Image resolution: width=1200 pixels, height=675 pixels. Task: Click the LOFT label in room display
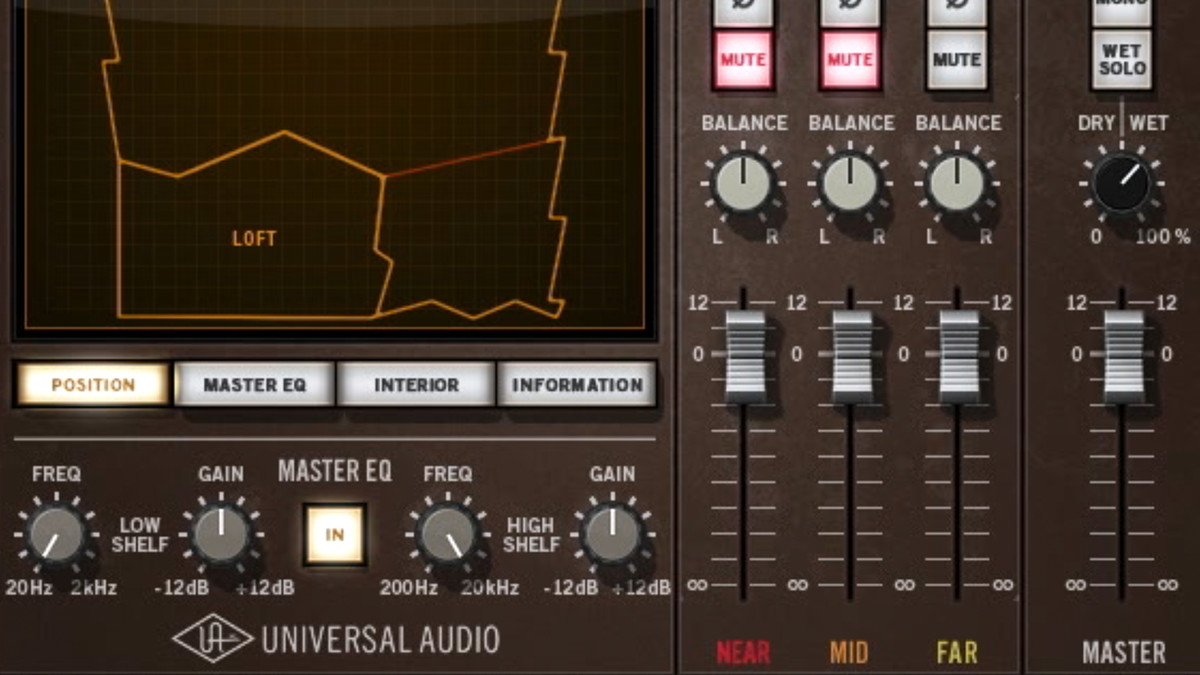coord(254,239)
